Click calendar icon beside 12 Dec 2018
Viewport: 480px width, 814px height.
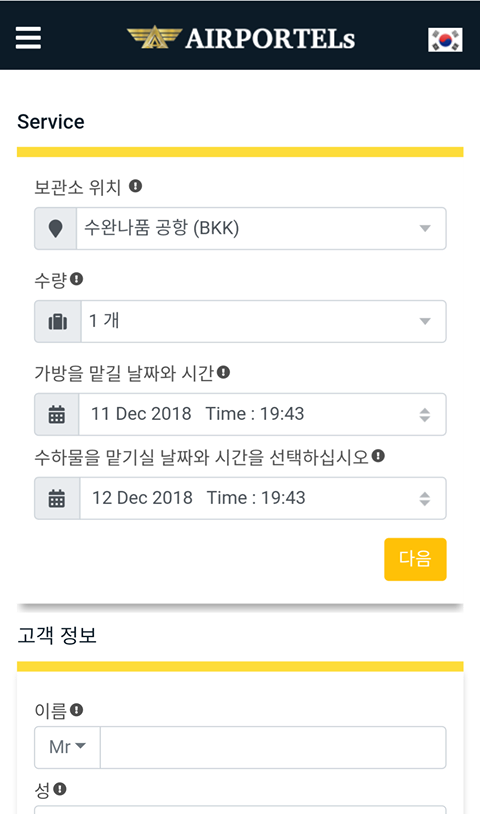point(57,498)
